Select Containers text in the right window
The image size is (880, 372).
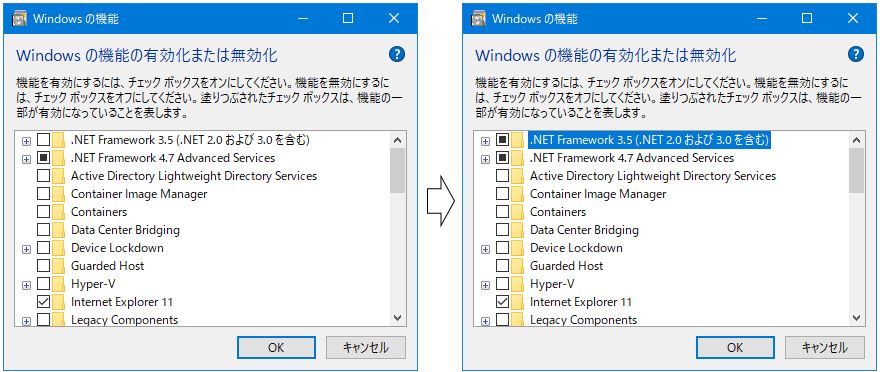click(558, 212)
